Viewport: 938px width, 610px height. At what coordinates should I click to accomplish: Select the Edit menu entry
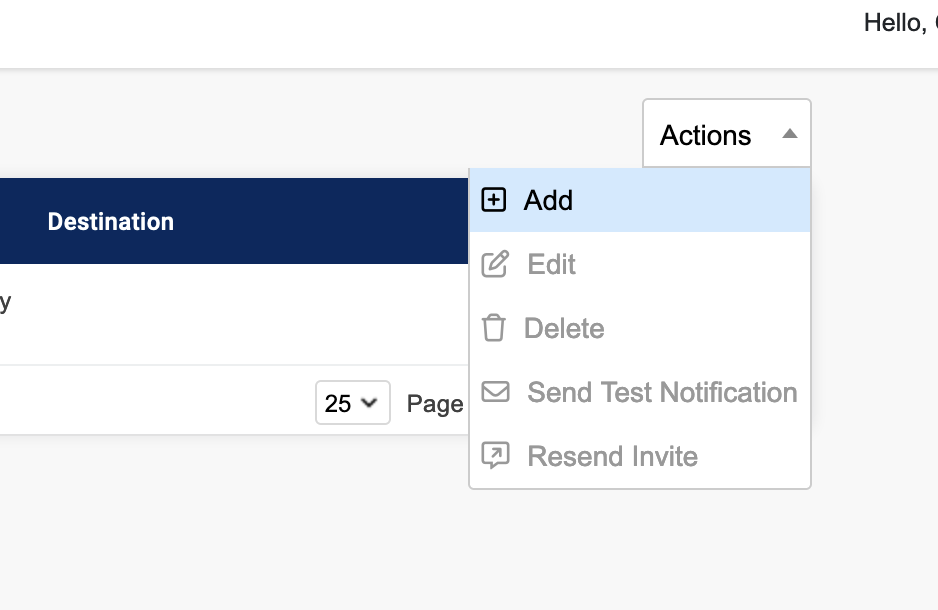pos(552,264)
